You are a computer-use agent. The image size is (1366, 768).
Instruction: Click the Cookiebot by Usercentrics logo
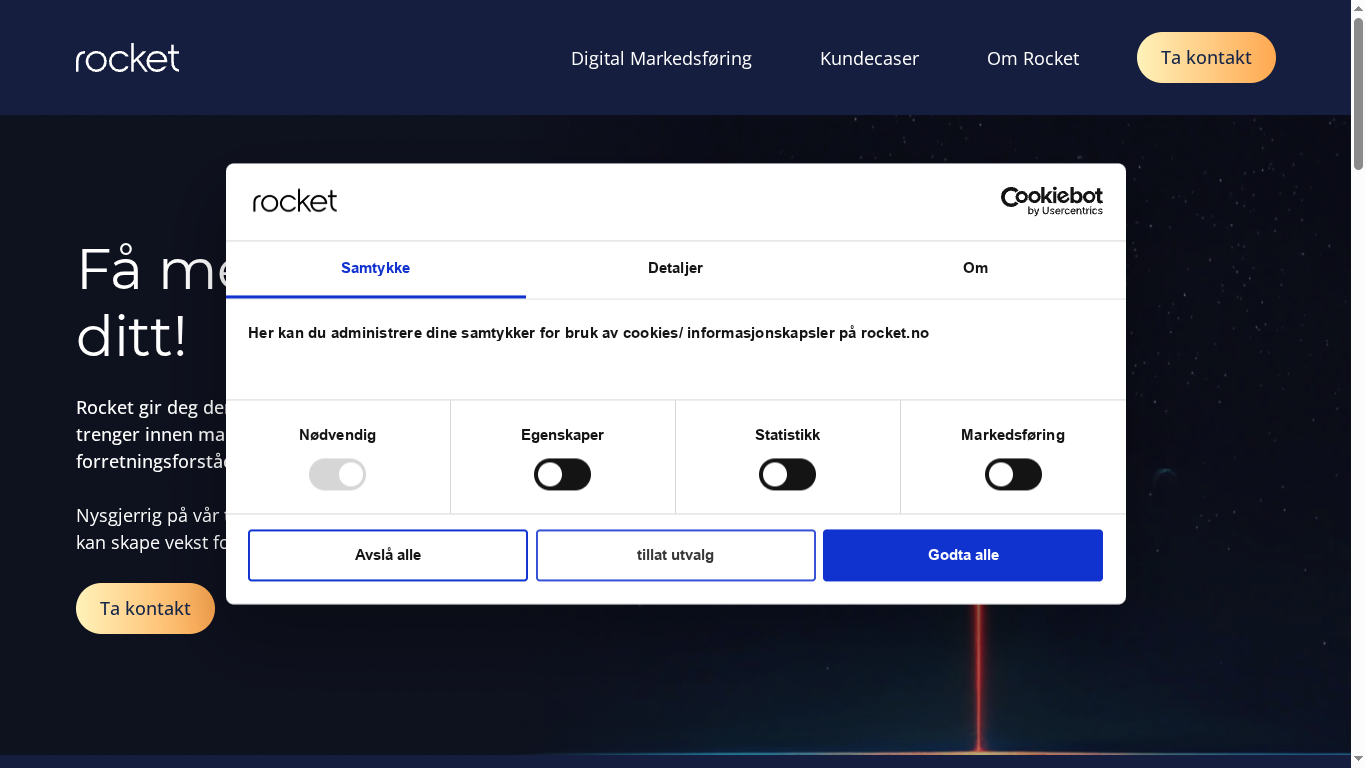click(x=1052, y=200)
